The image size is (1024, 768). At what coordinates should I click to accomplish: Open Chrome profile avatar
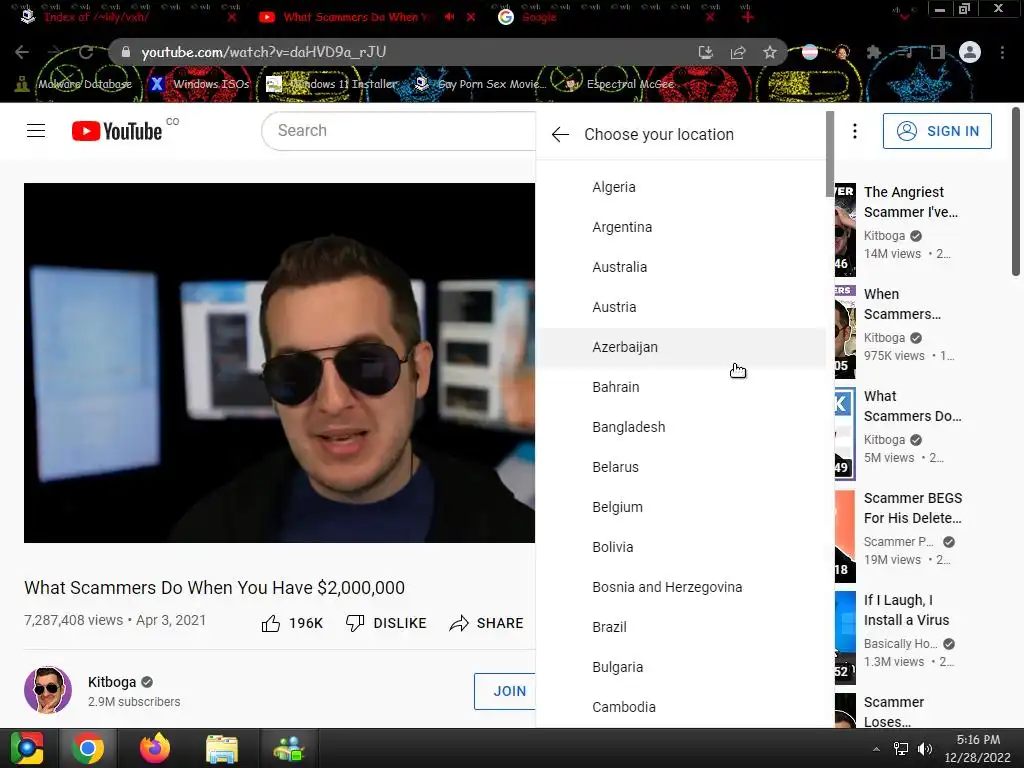[970, 52]
